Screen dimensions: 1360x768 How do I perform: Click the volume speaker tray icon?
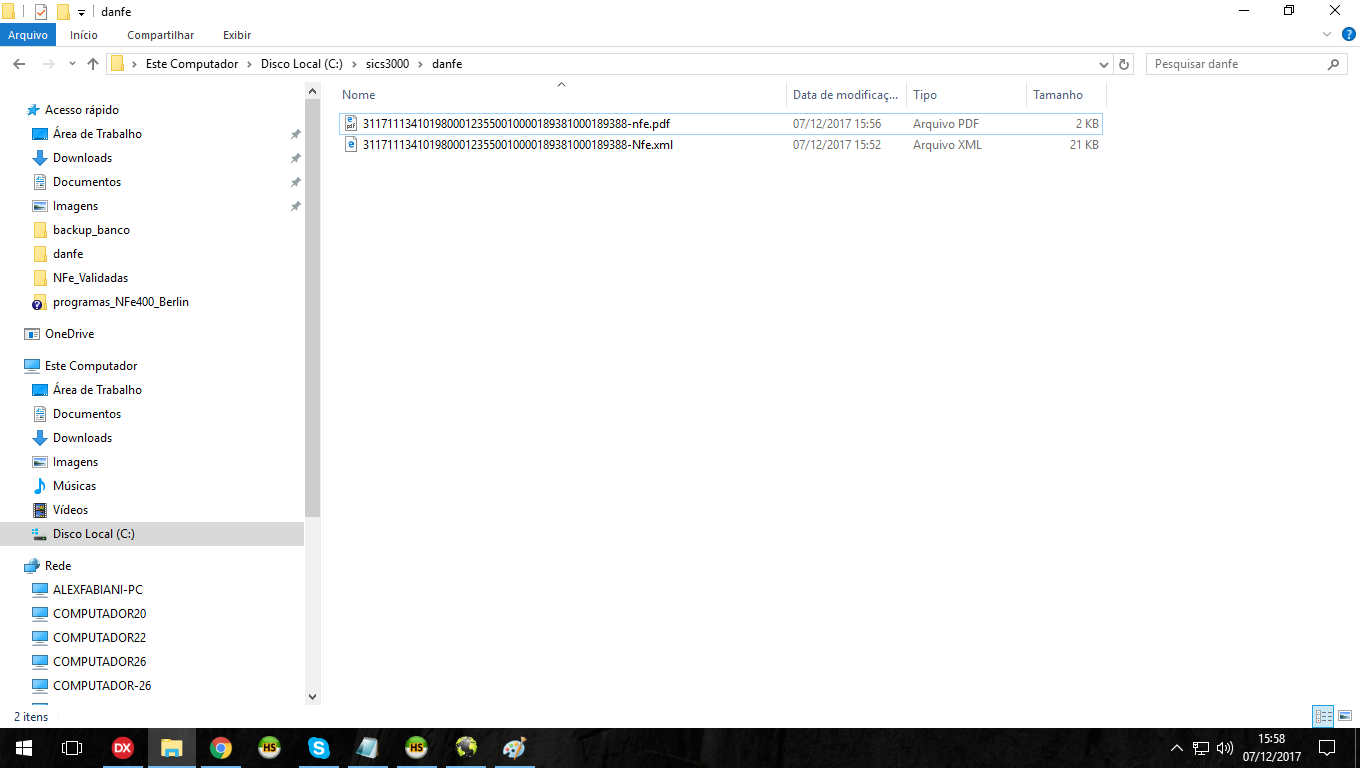click(x=1225, y=748)
